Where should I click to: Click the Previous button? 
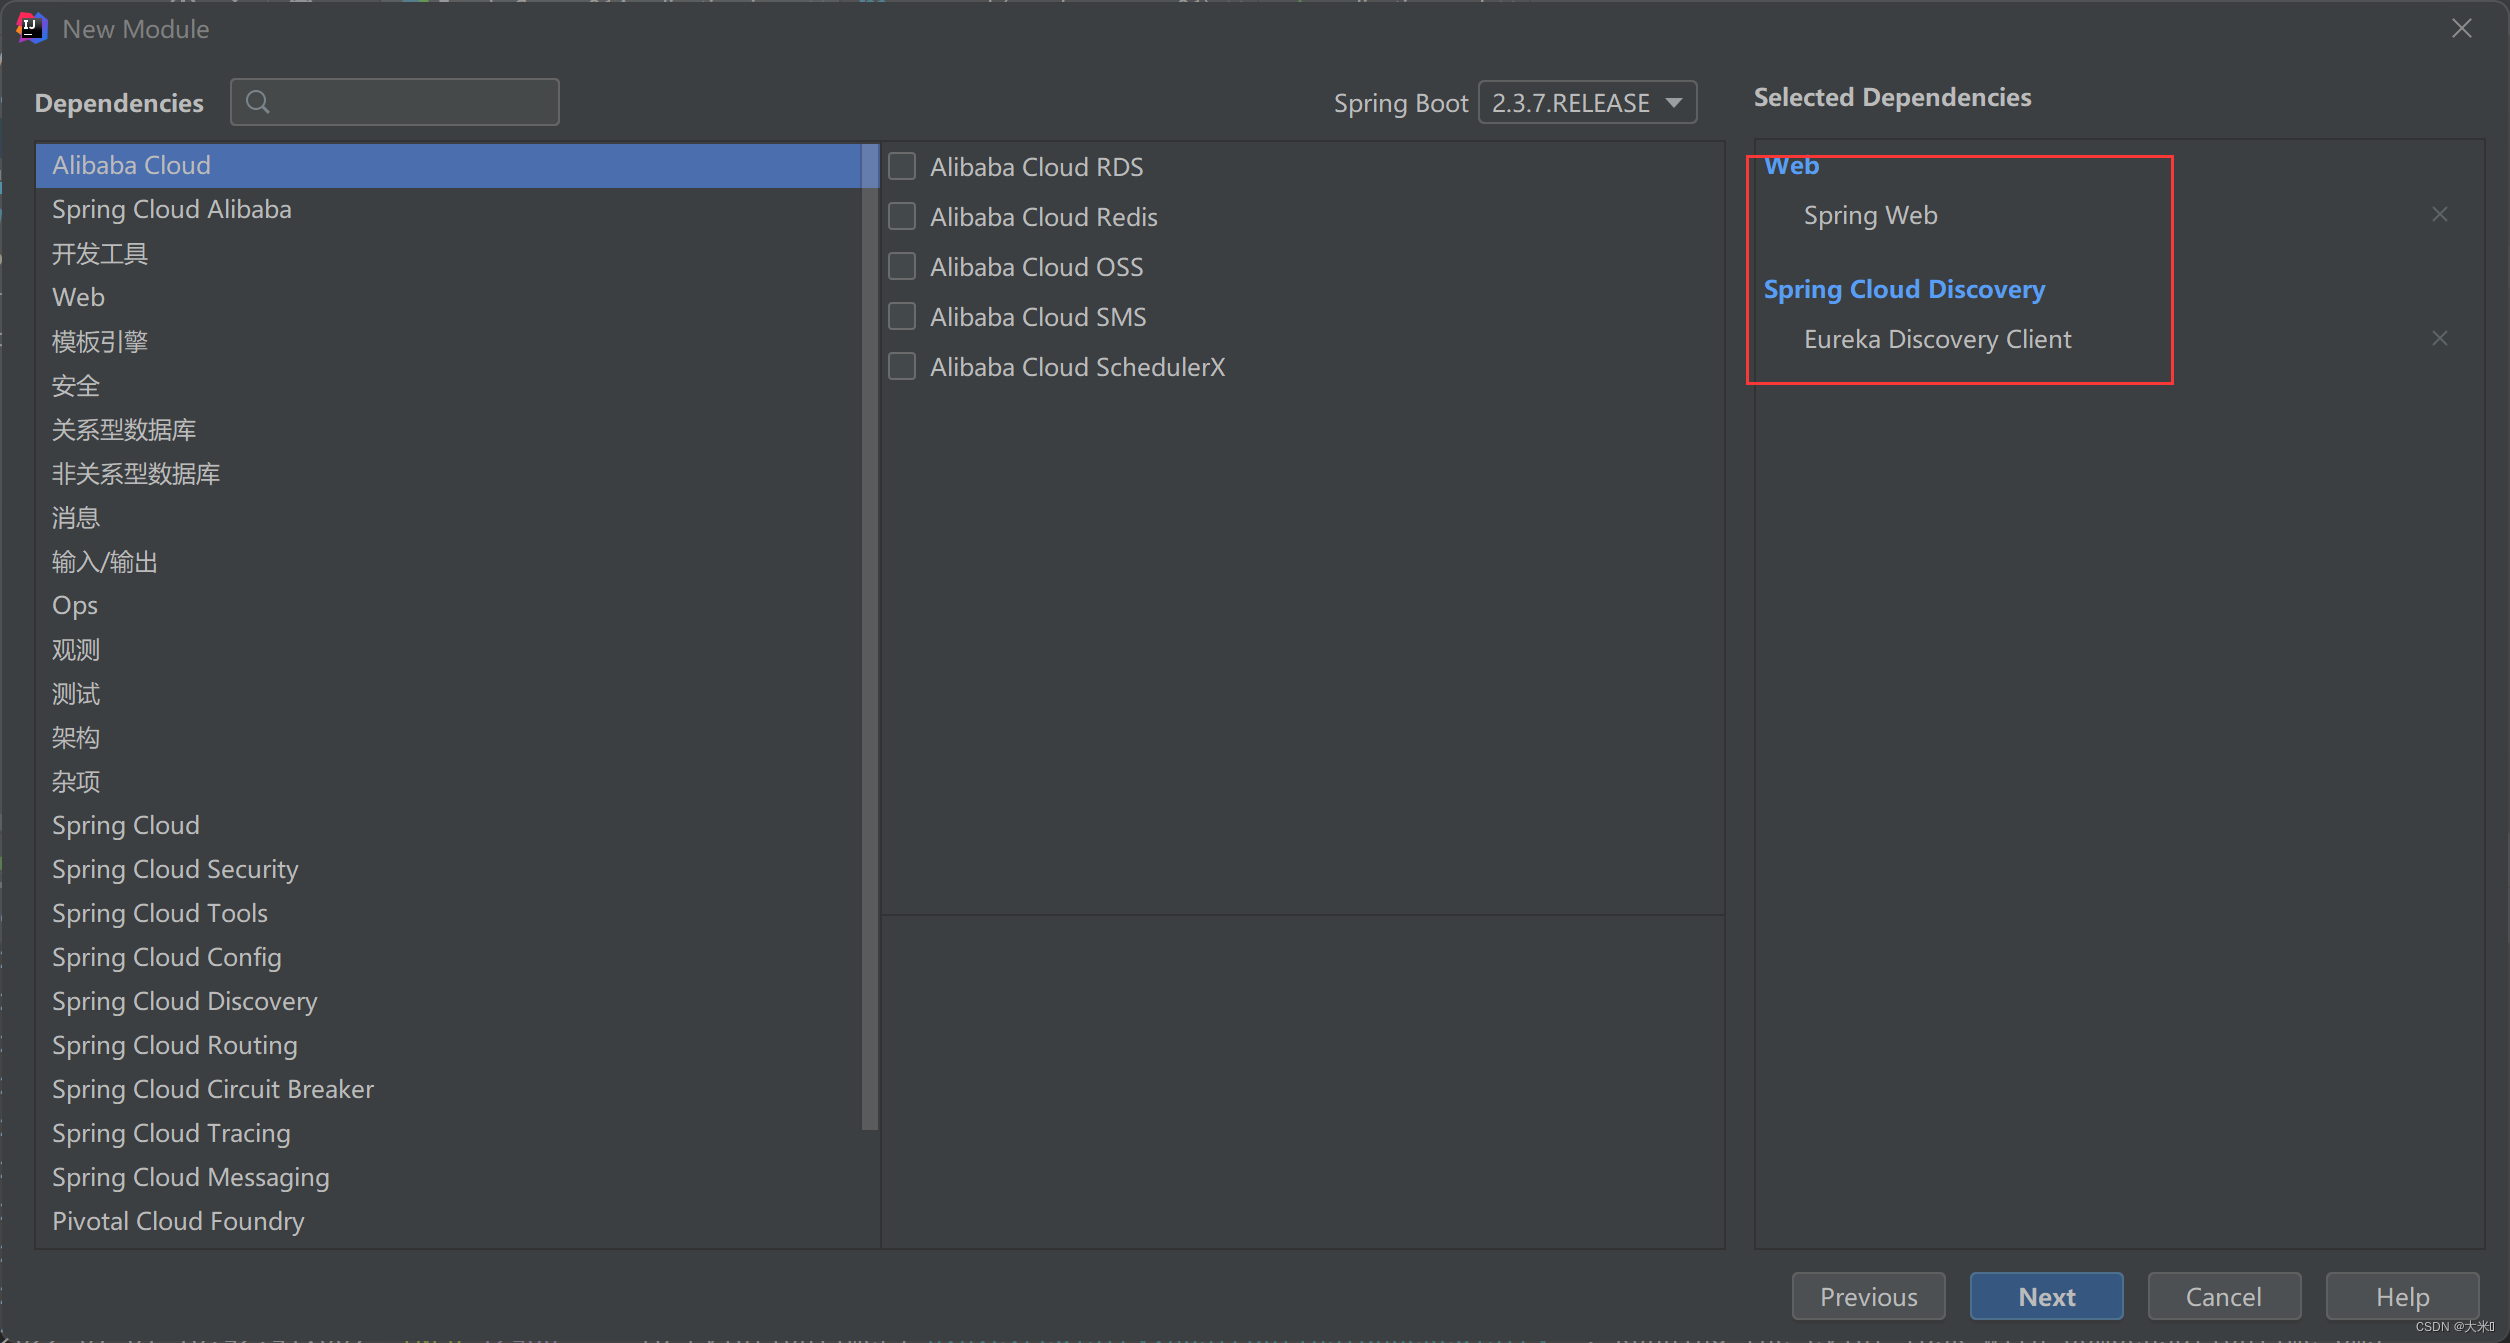[x=1868, y=1296]
